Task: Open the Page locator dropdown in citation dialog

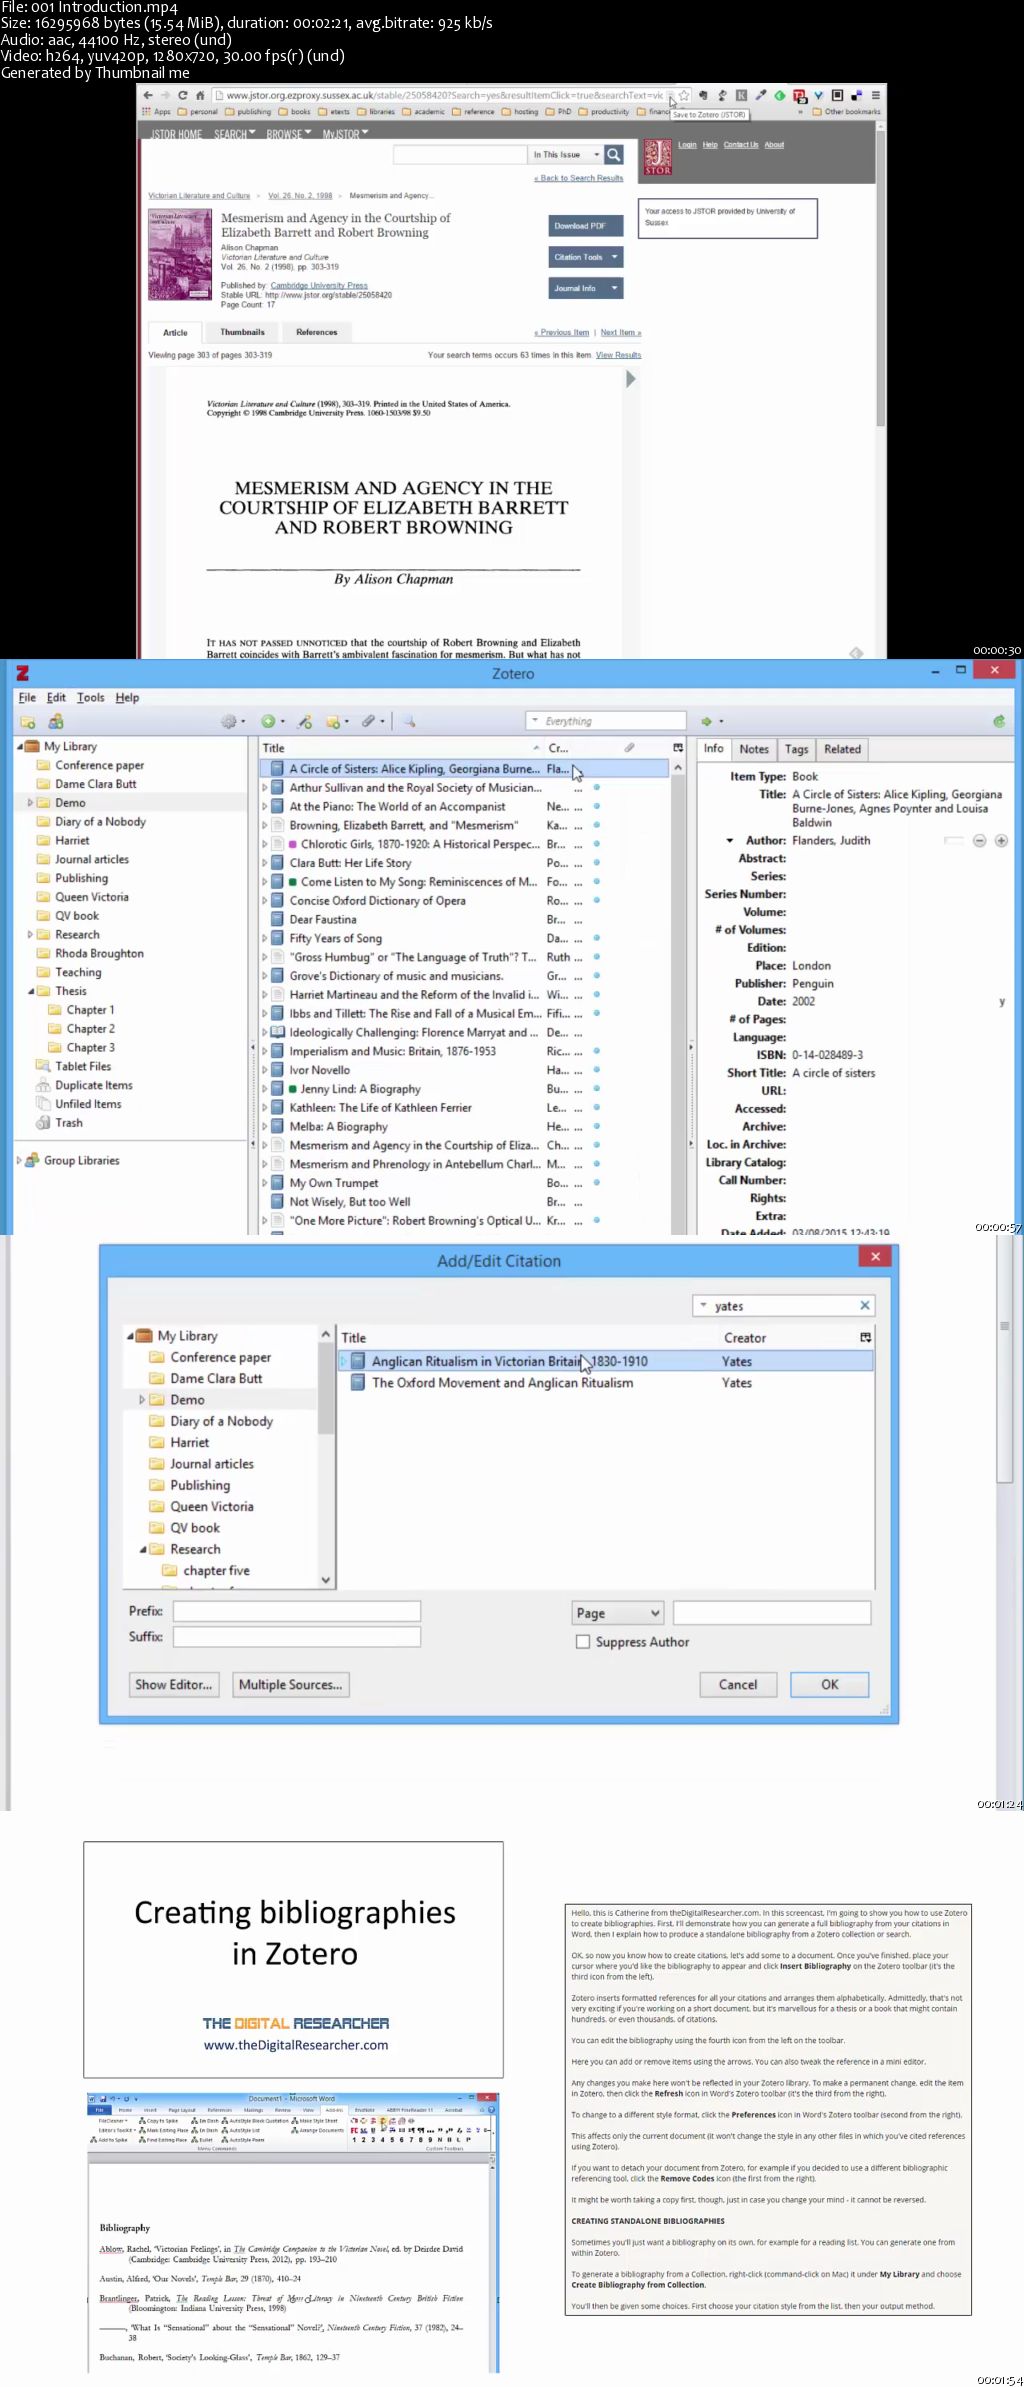Action: coord(618,1613)
